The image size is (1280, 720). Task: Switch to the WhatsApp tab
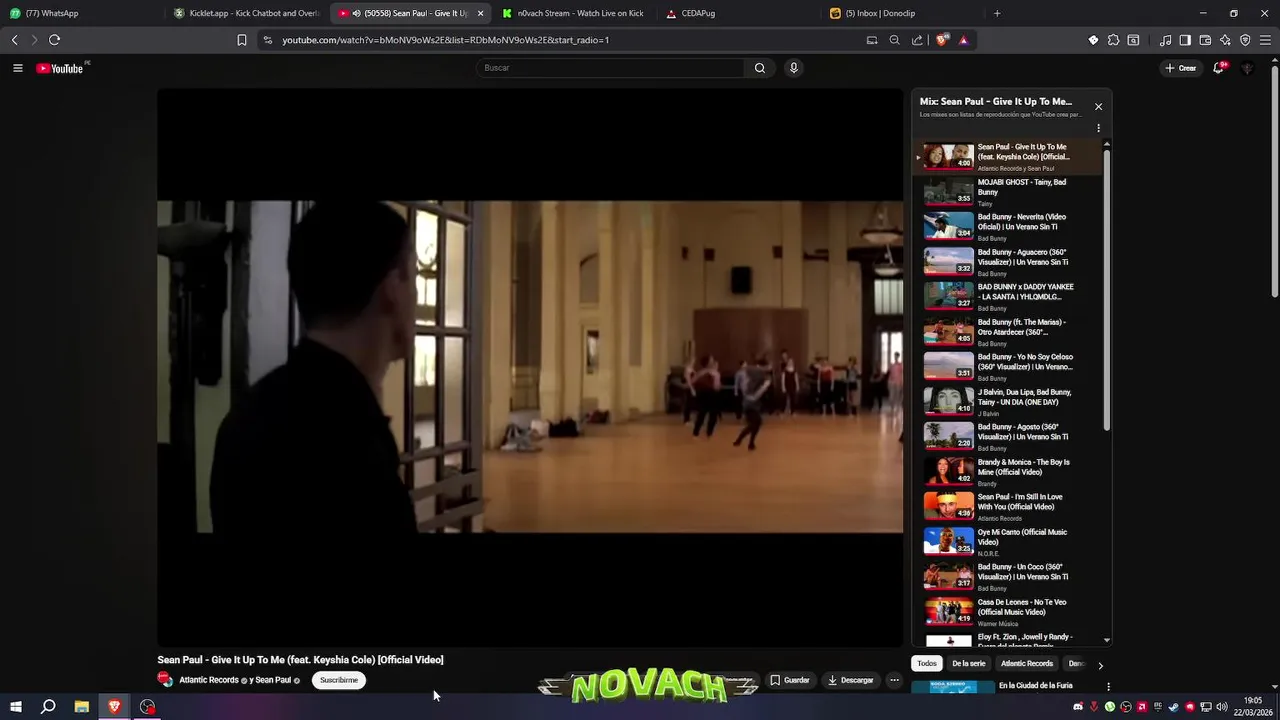click(80, 13)
